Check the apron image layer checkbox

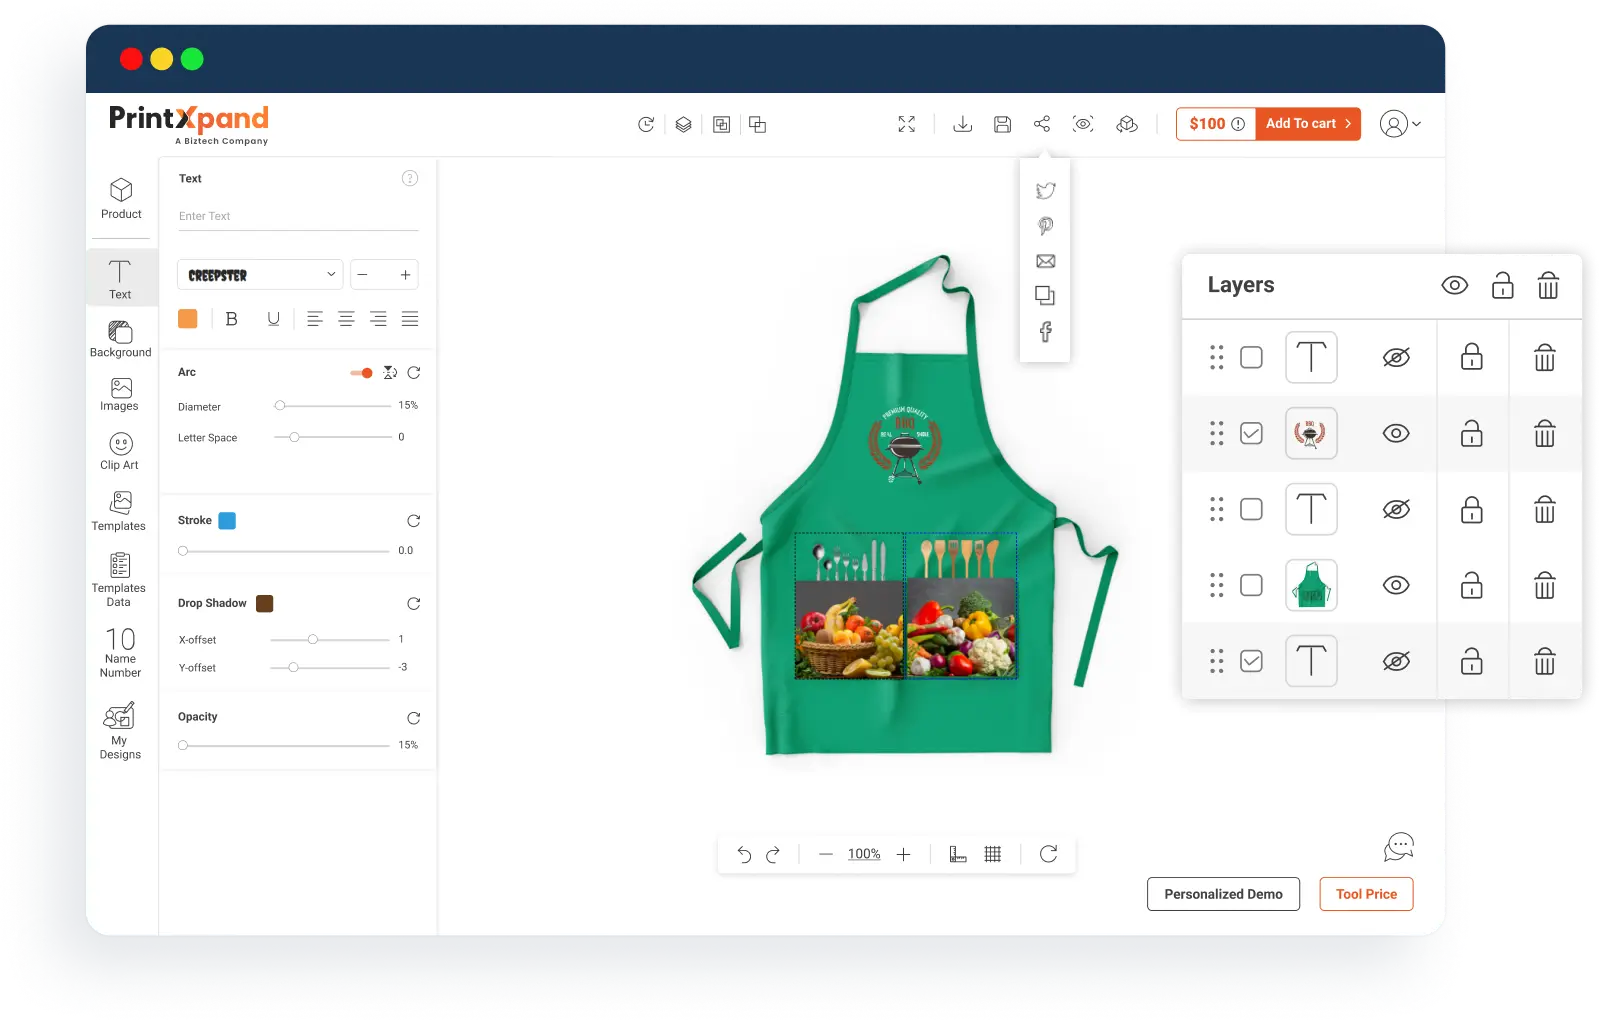point(1251,585)
